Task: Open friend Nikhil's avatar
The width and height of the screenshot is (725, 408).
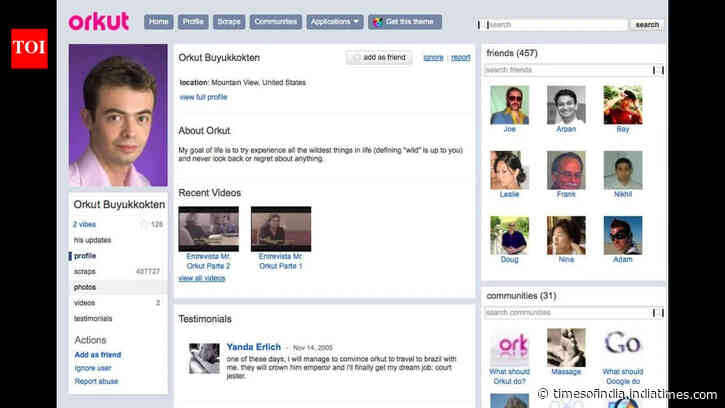Action: tap(623, 170)
